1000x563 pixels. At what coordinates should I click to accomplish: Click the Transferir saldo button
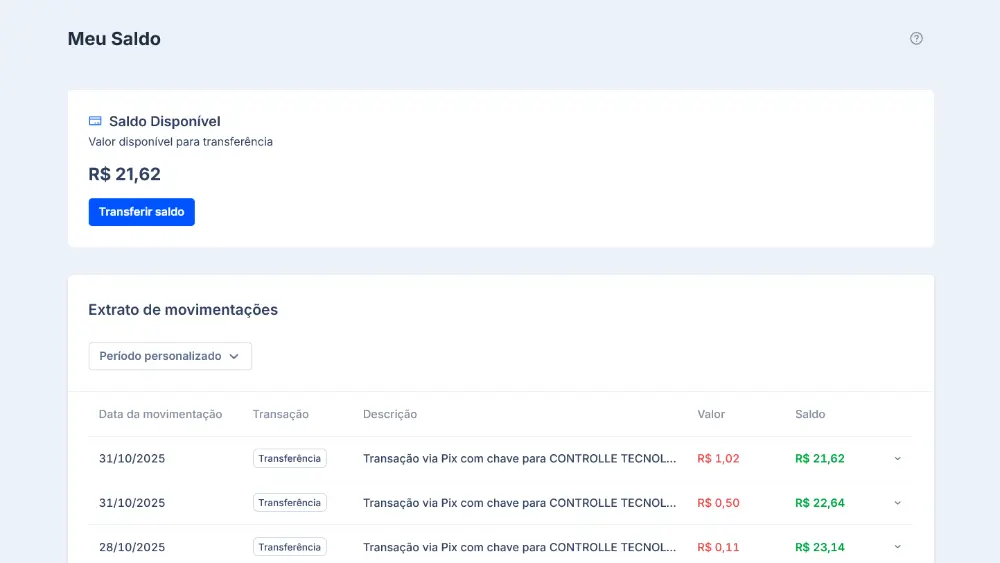142,212
